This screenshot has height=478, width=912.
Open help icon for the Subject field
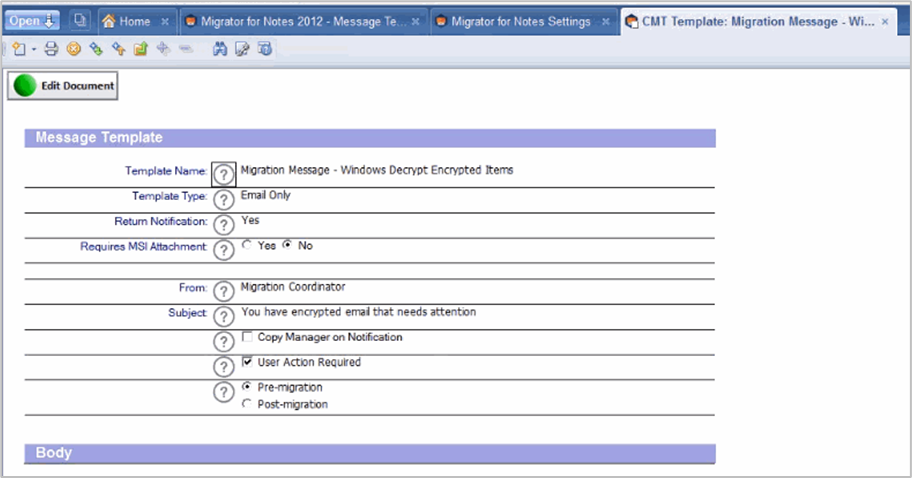click(x=223, y=316)
